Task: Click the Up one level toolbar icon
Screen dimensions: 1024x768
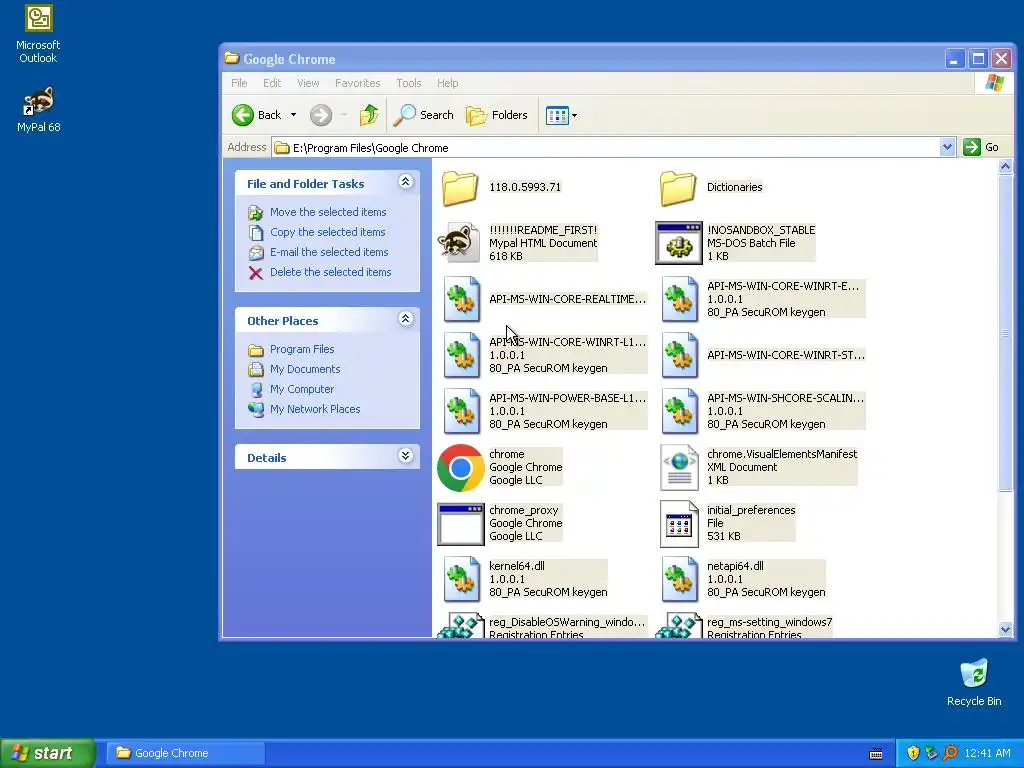Action: pos(369,115)
